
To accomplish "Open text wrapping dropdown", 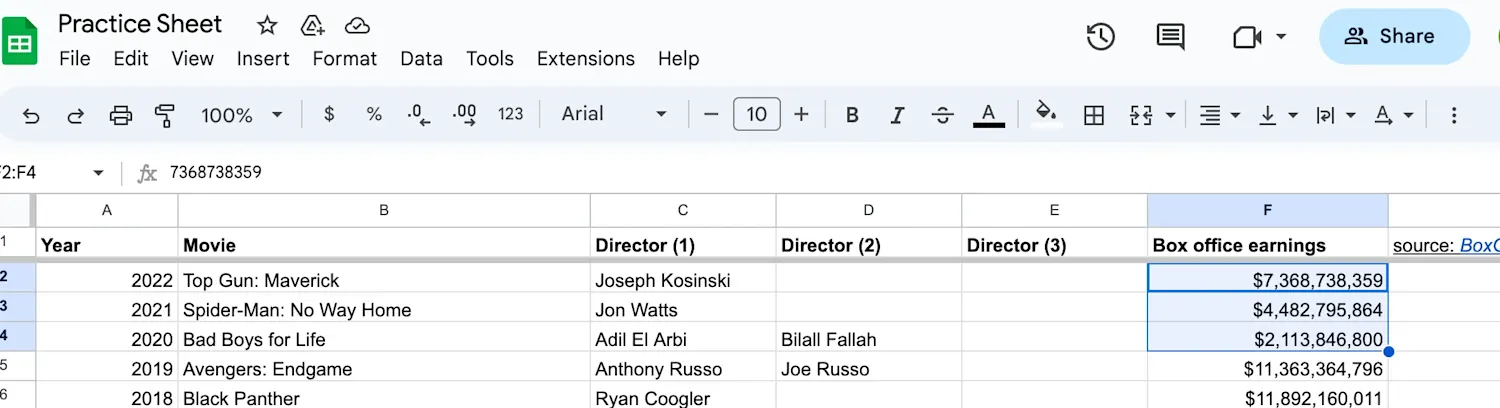I will pos(1335,115).
